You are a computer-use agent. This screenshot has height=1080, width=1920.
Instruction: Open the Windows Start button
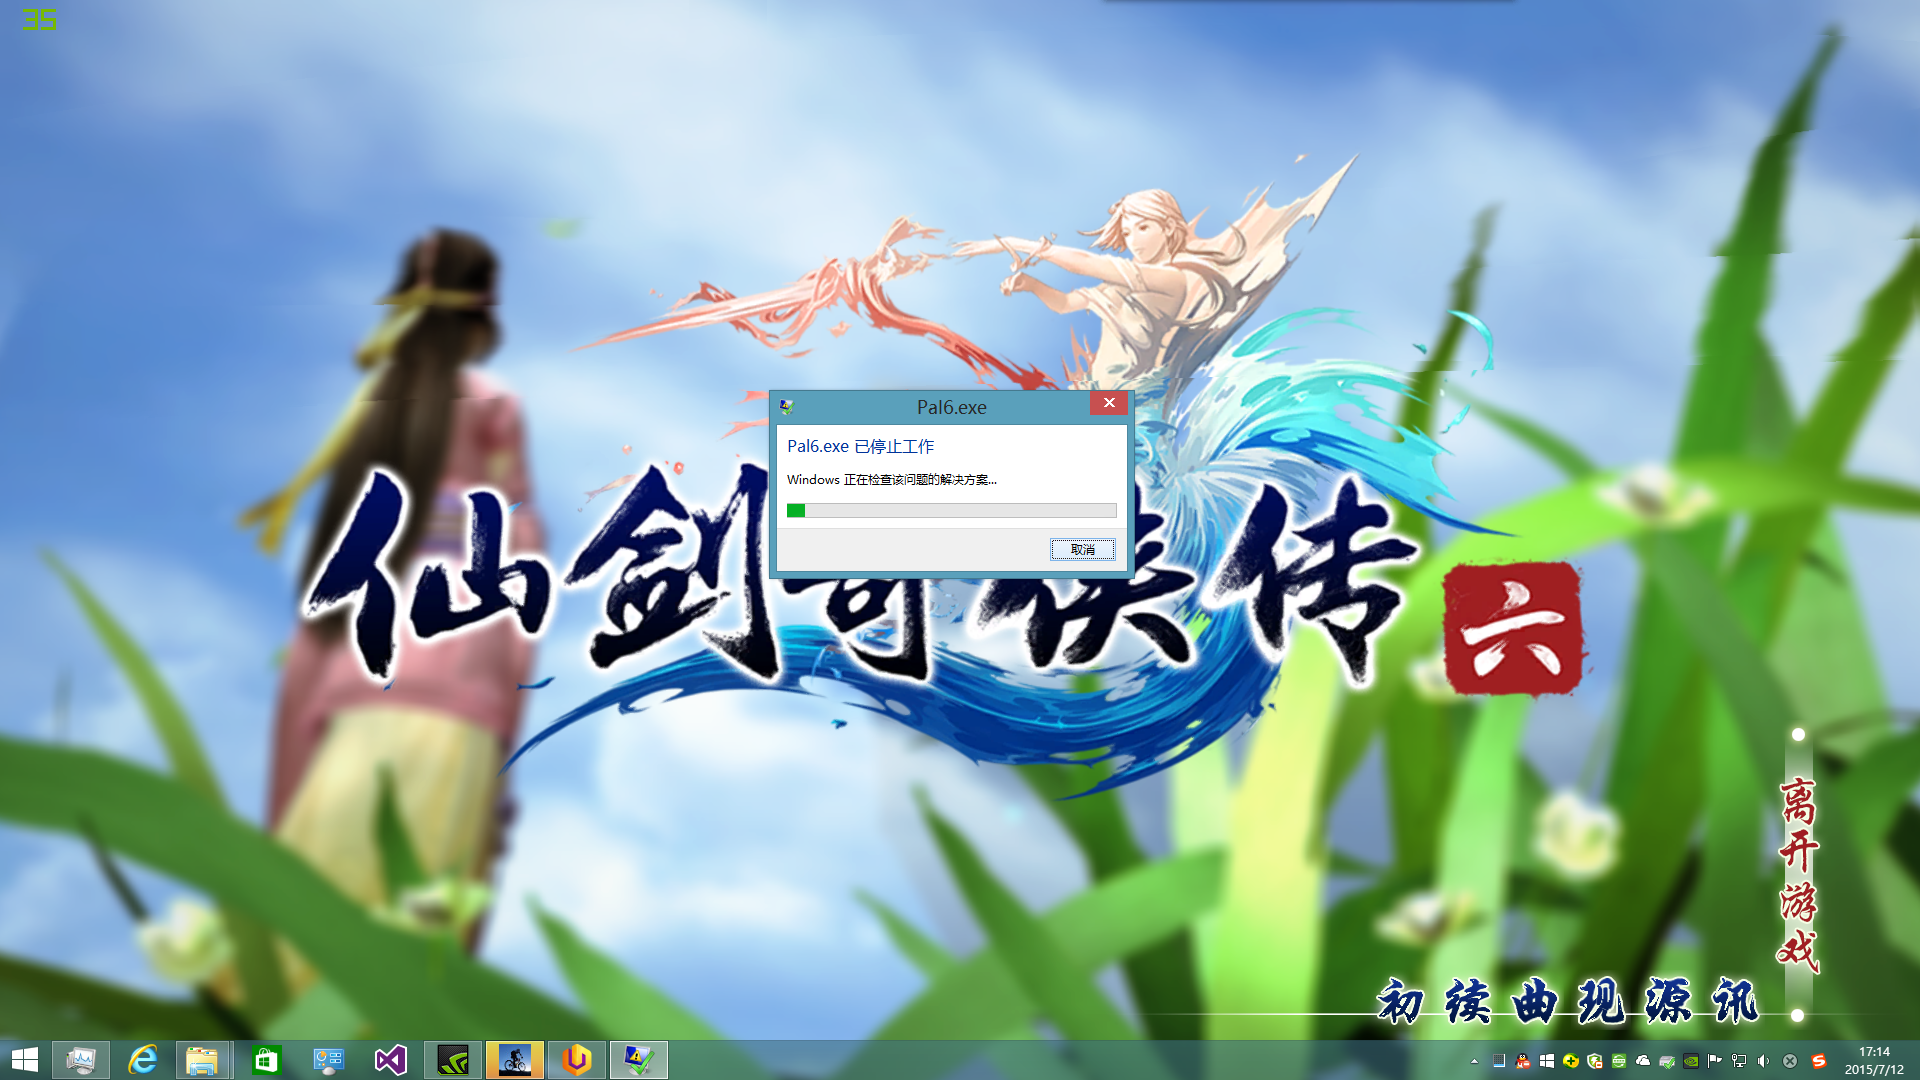coord(24,1060)
